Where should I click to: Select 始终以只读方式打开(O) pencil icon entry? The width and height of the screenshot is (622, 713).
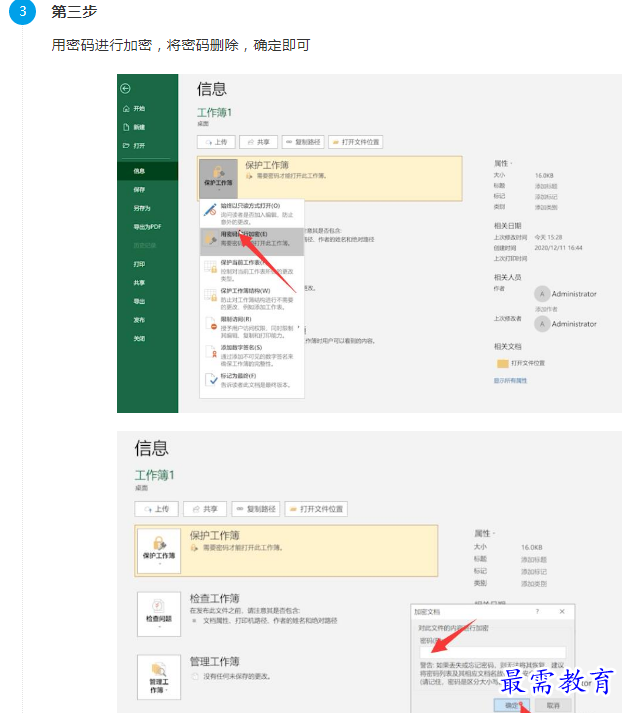(x=252, y=214)
